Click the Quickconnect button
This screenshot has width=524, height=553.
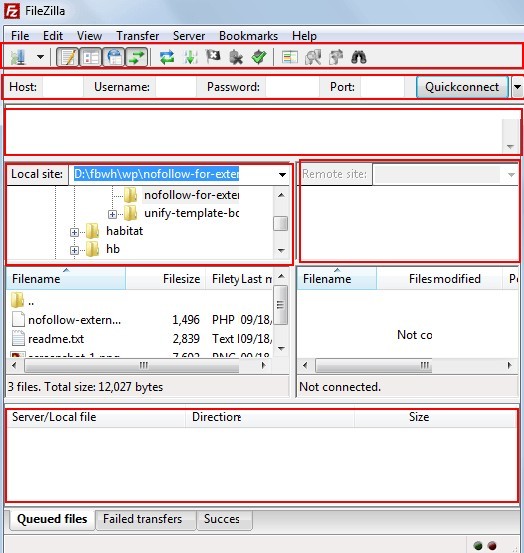tap(462, 87)
